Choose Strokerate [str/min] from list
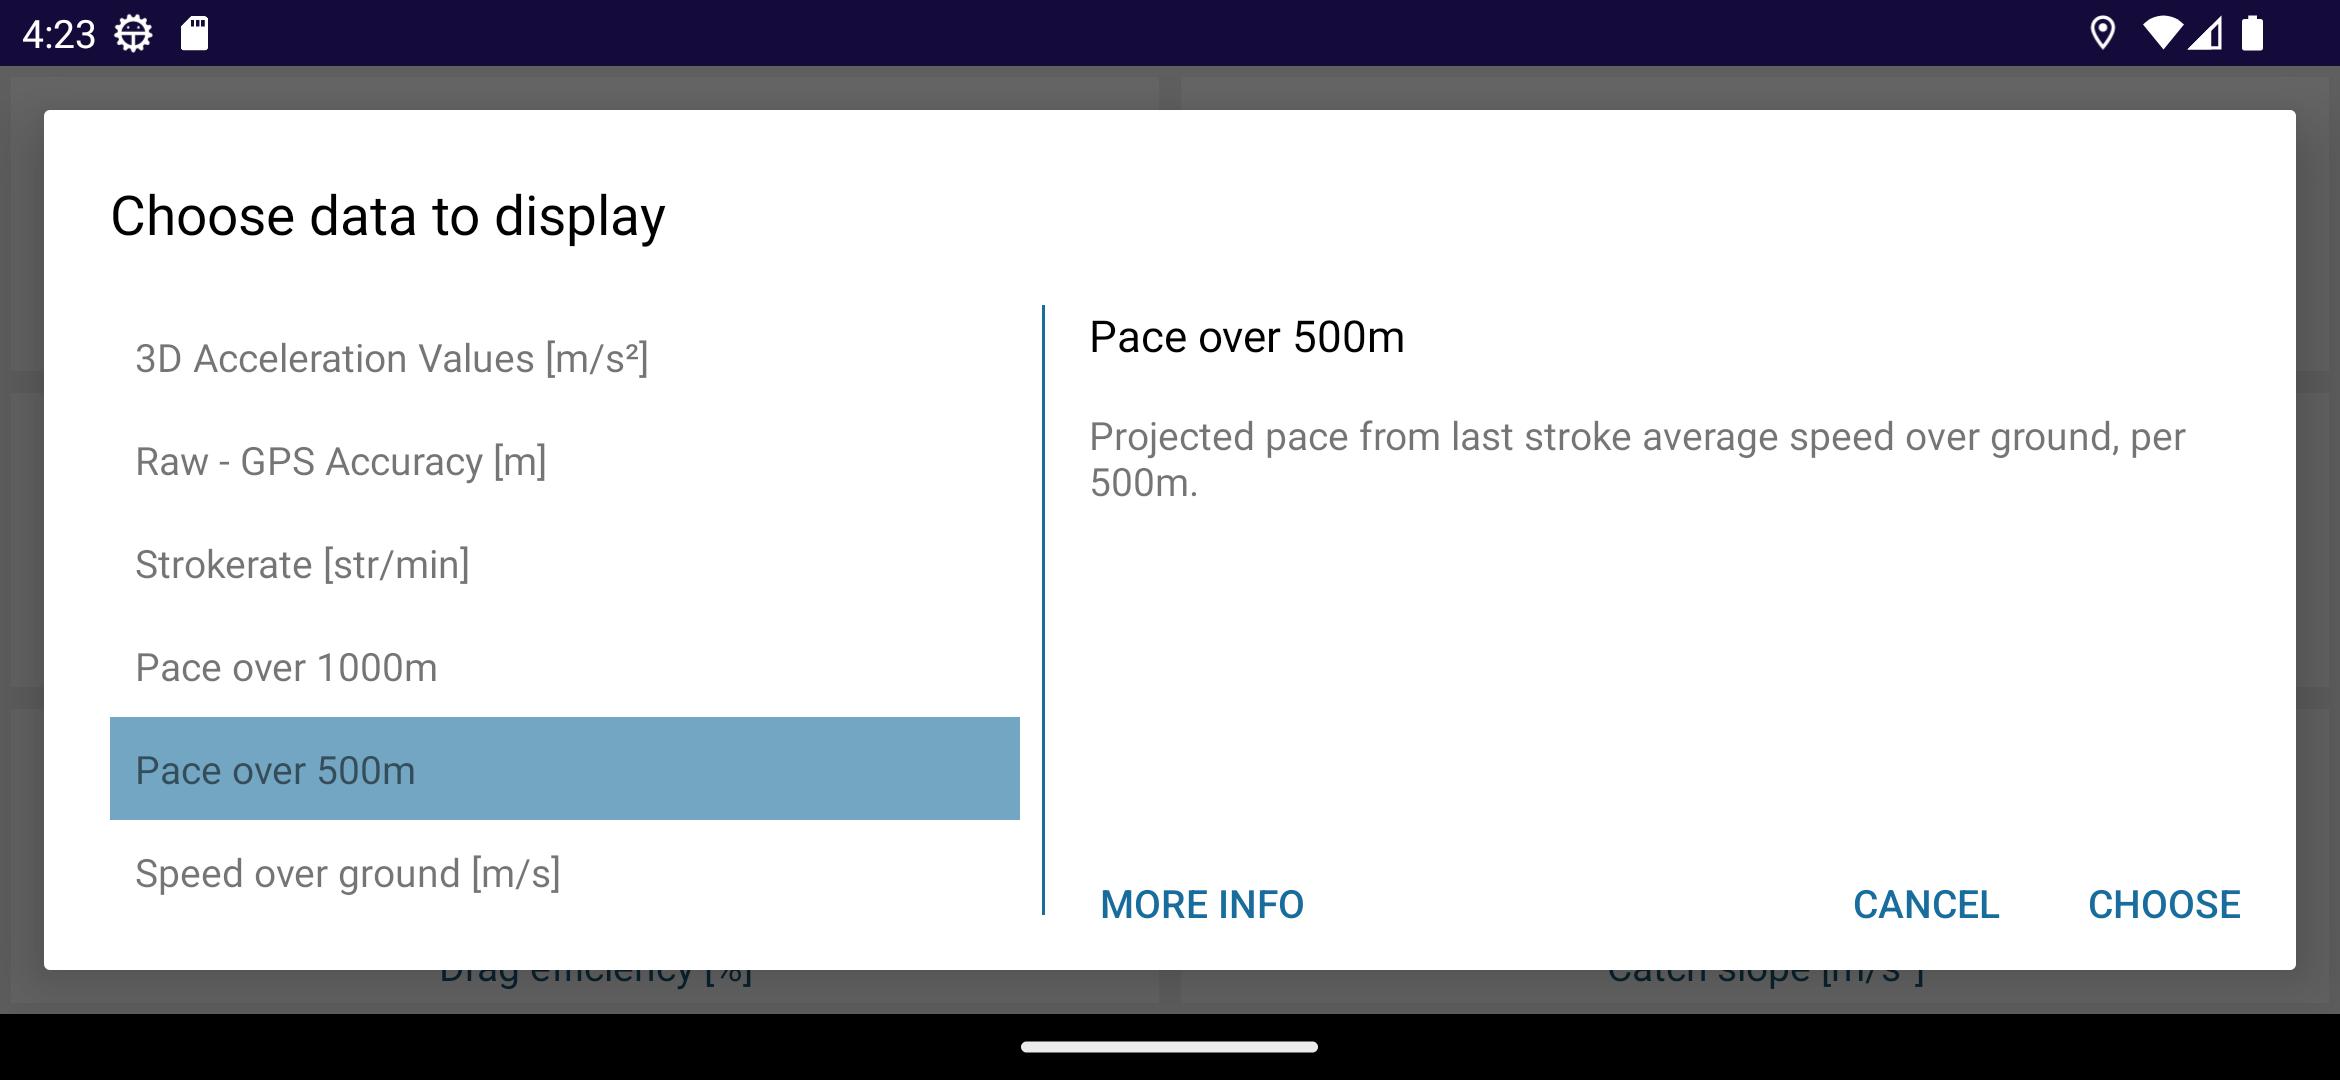The height and width of the screenshot is (1080, 2340). coord(565,564)
